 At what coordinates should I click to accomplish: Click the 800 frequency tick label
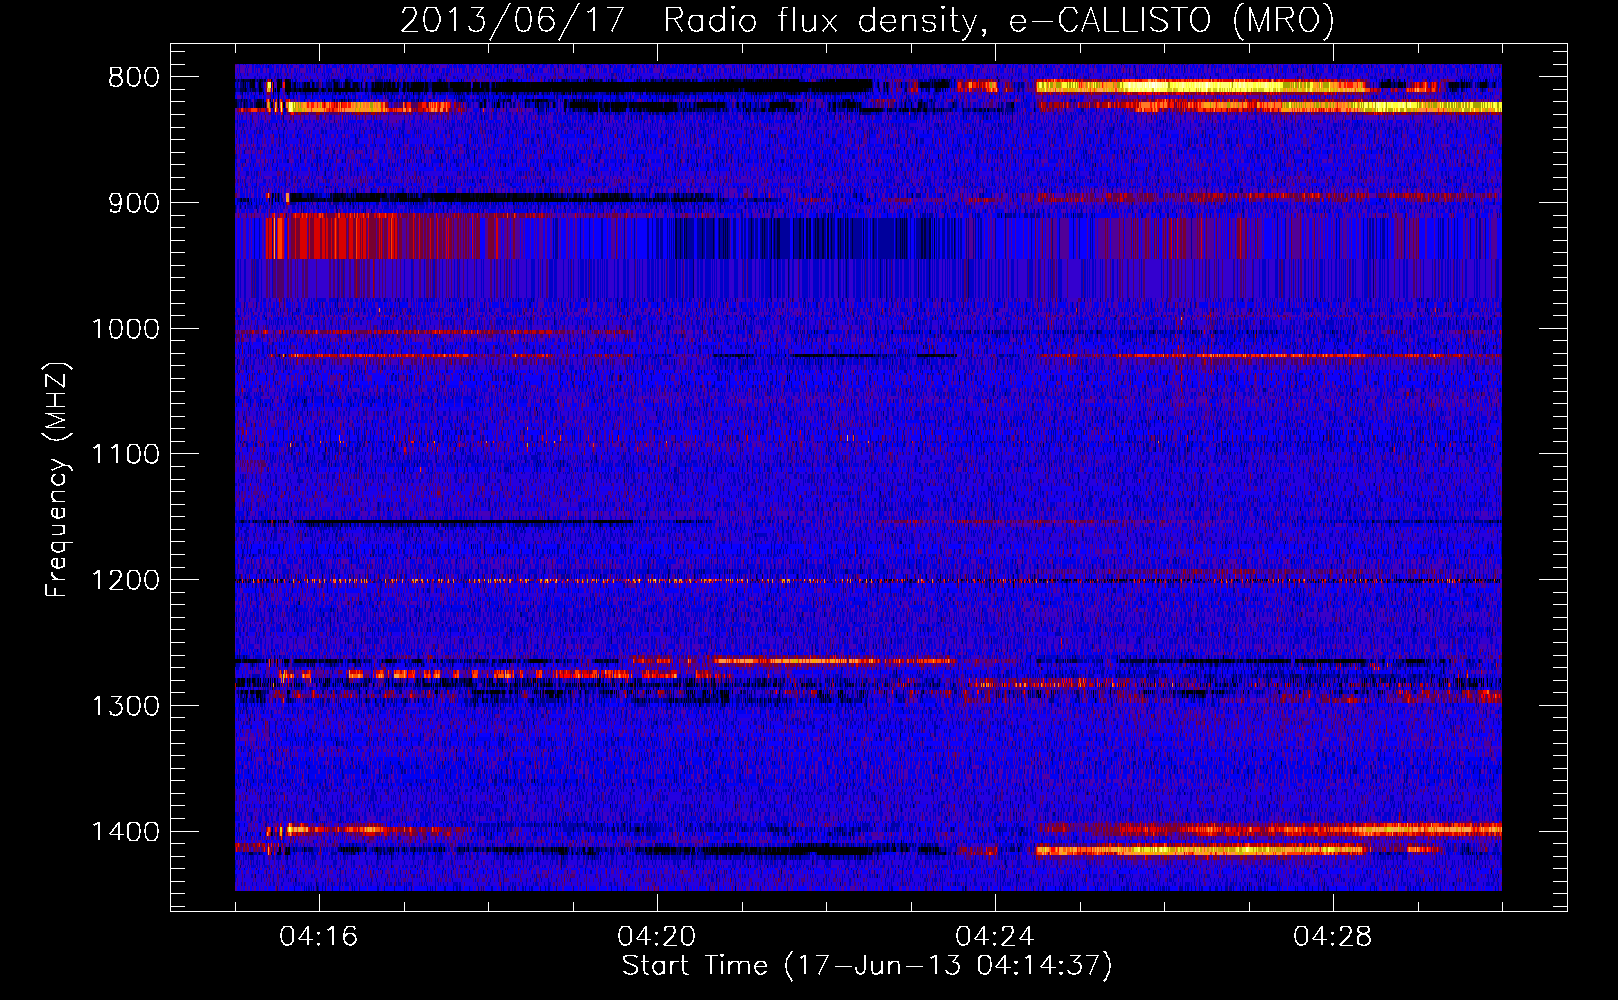coord(134,78)
